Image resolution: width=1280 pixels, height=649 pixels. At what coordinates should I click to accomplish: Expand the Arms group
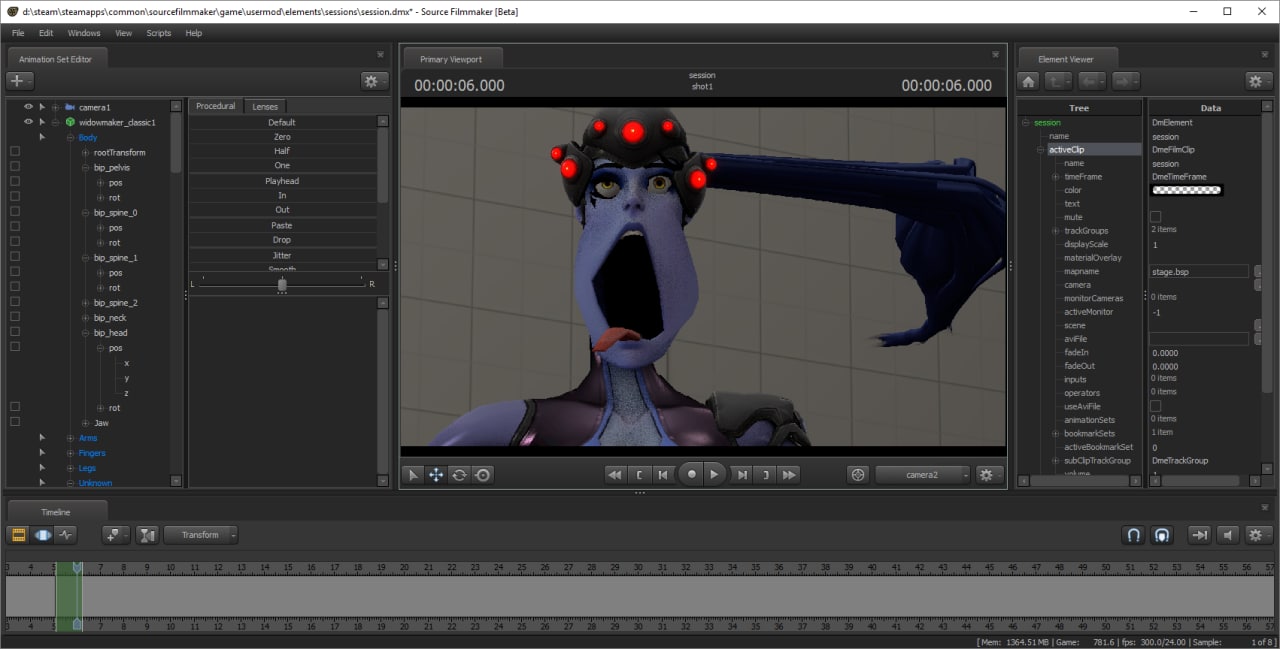click(x=71, y=438)
